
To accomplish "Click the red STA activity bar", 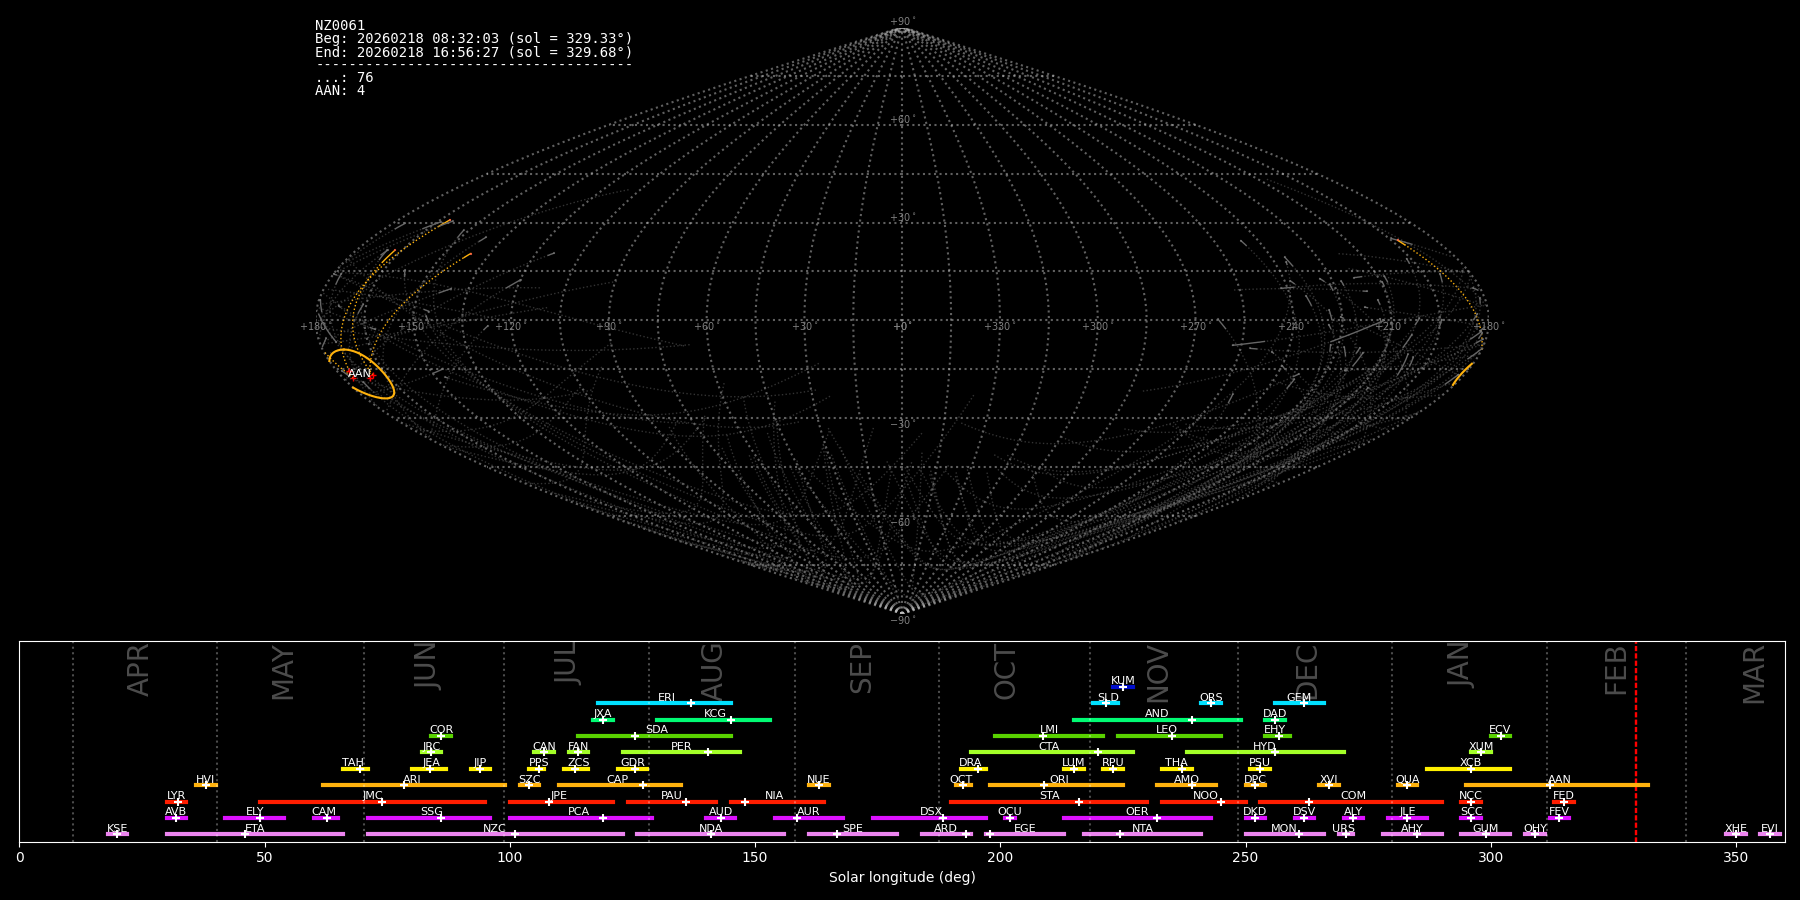I will point(1049,802).
